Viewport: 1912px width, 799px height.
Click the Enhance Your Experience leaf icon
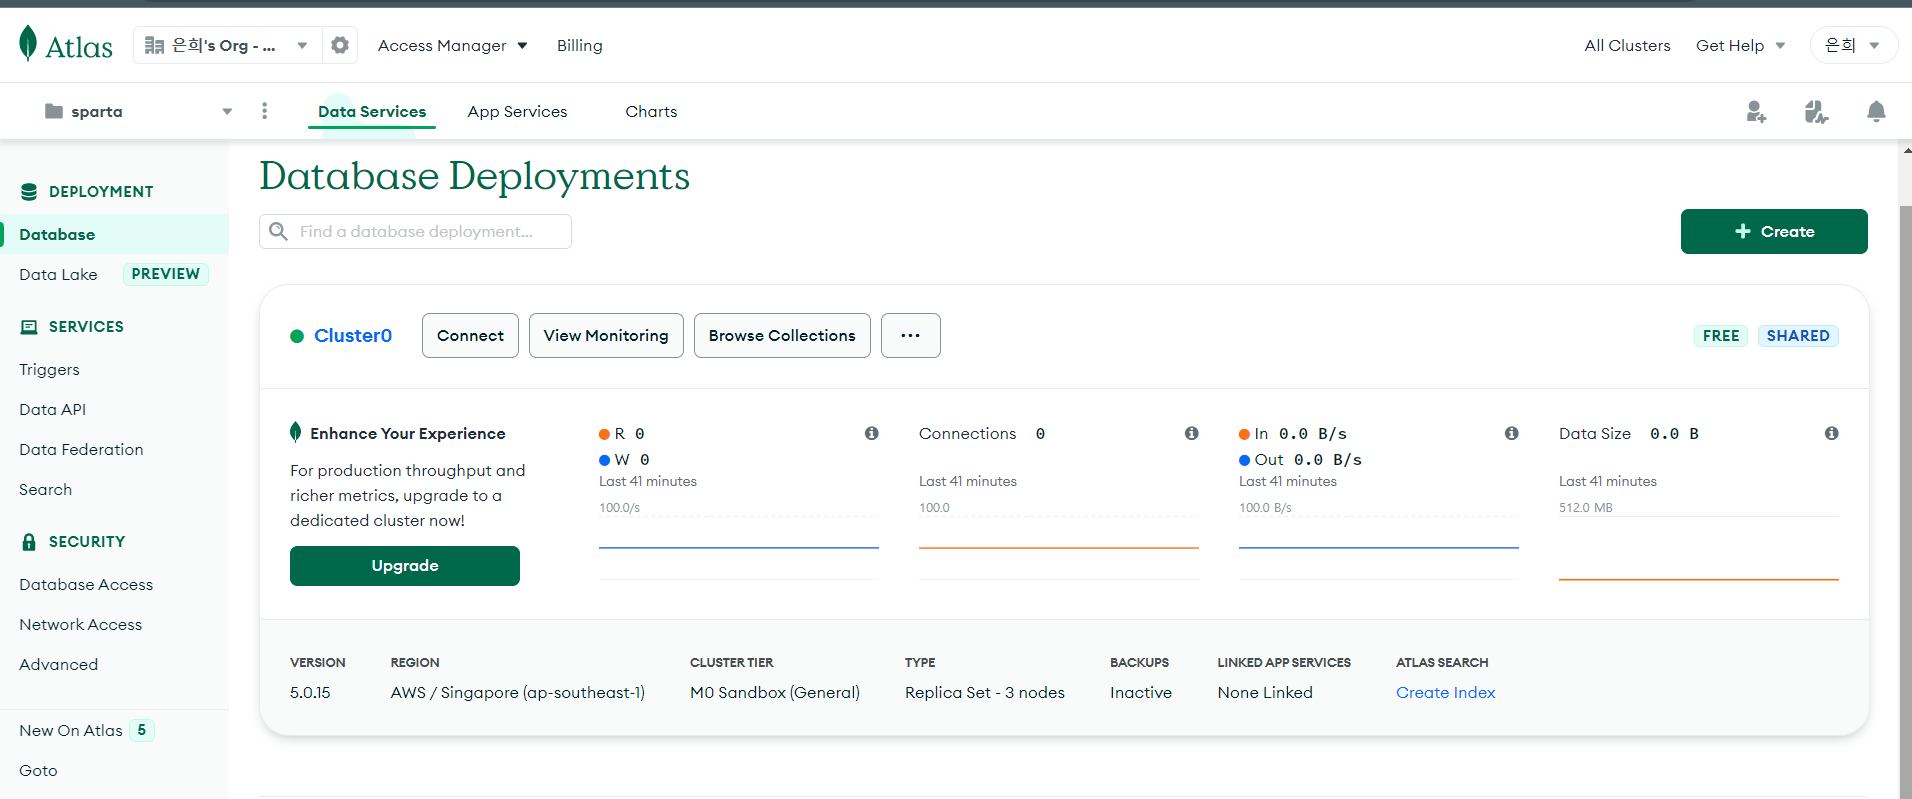[296, 432]
